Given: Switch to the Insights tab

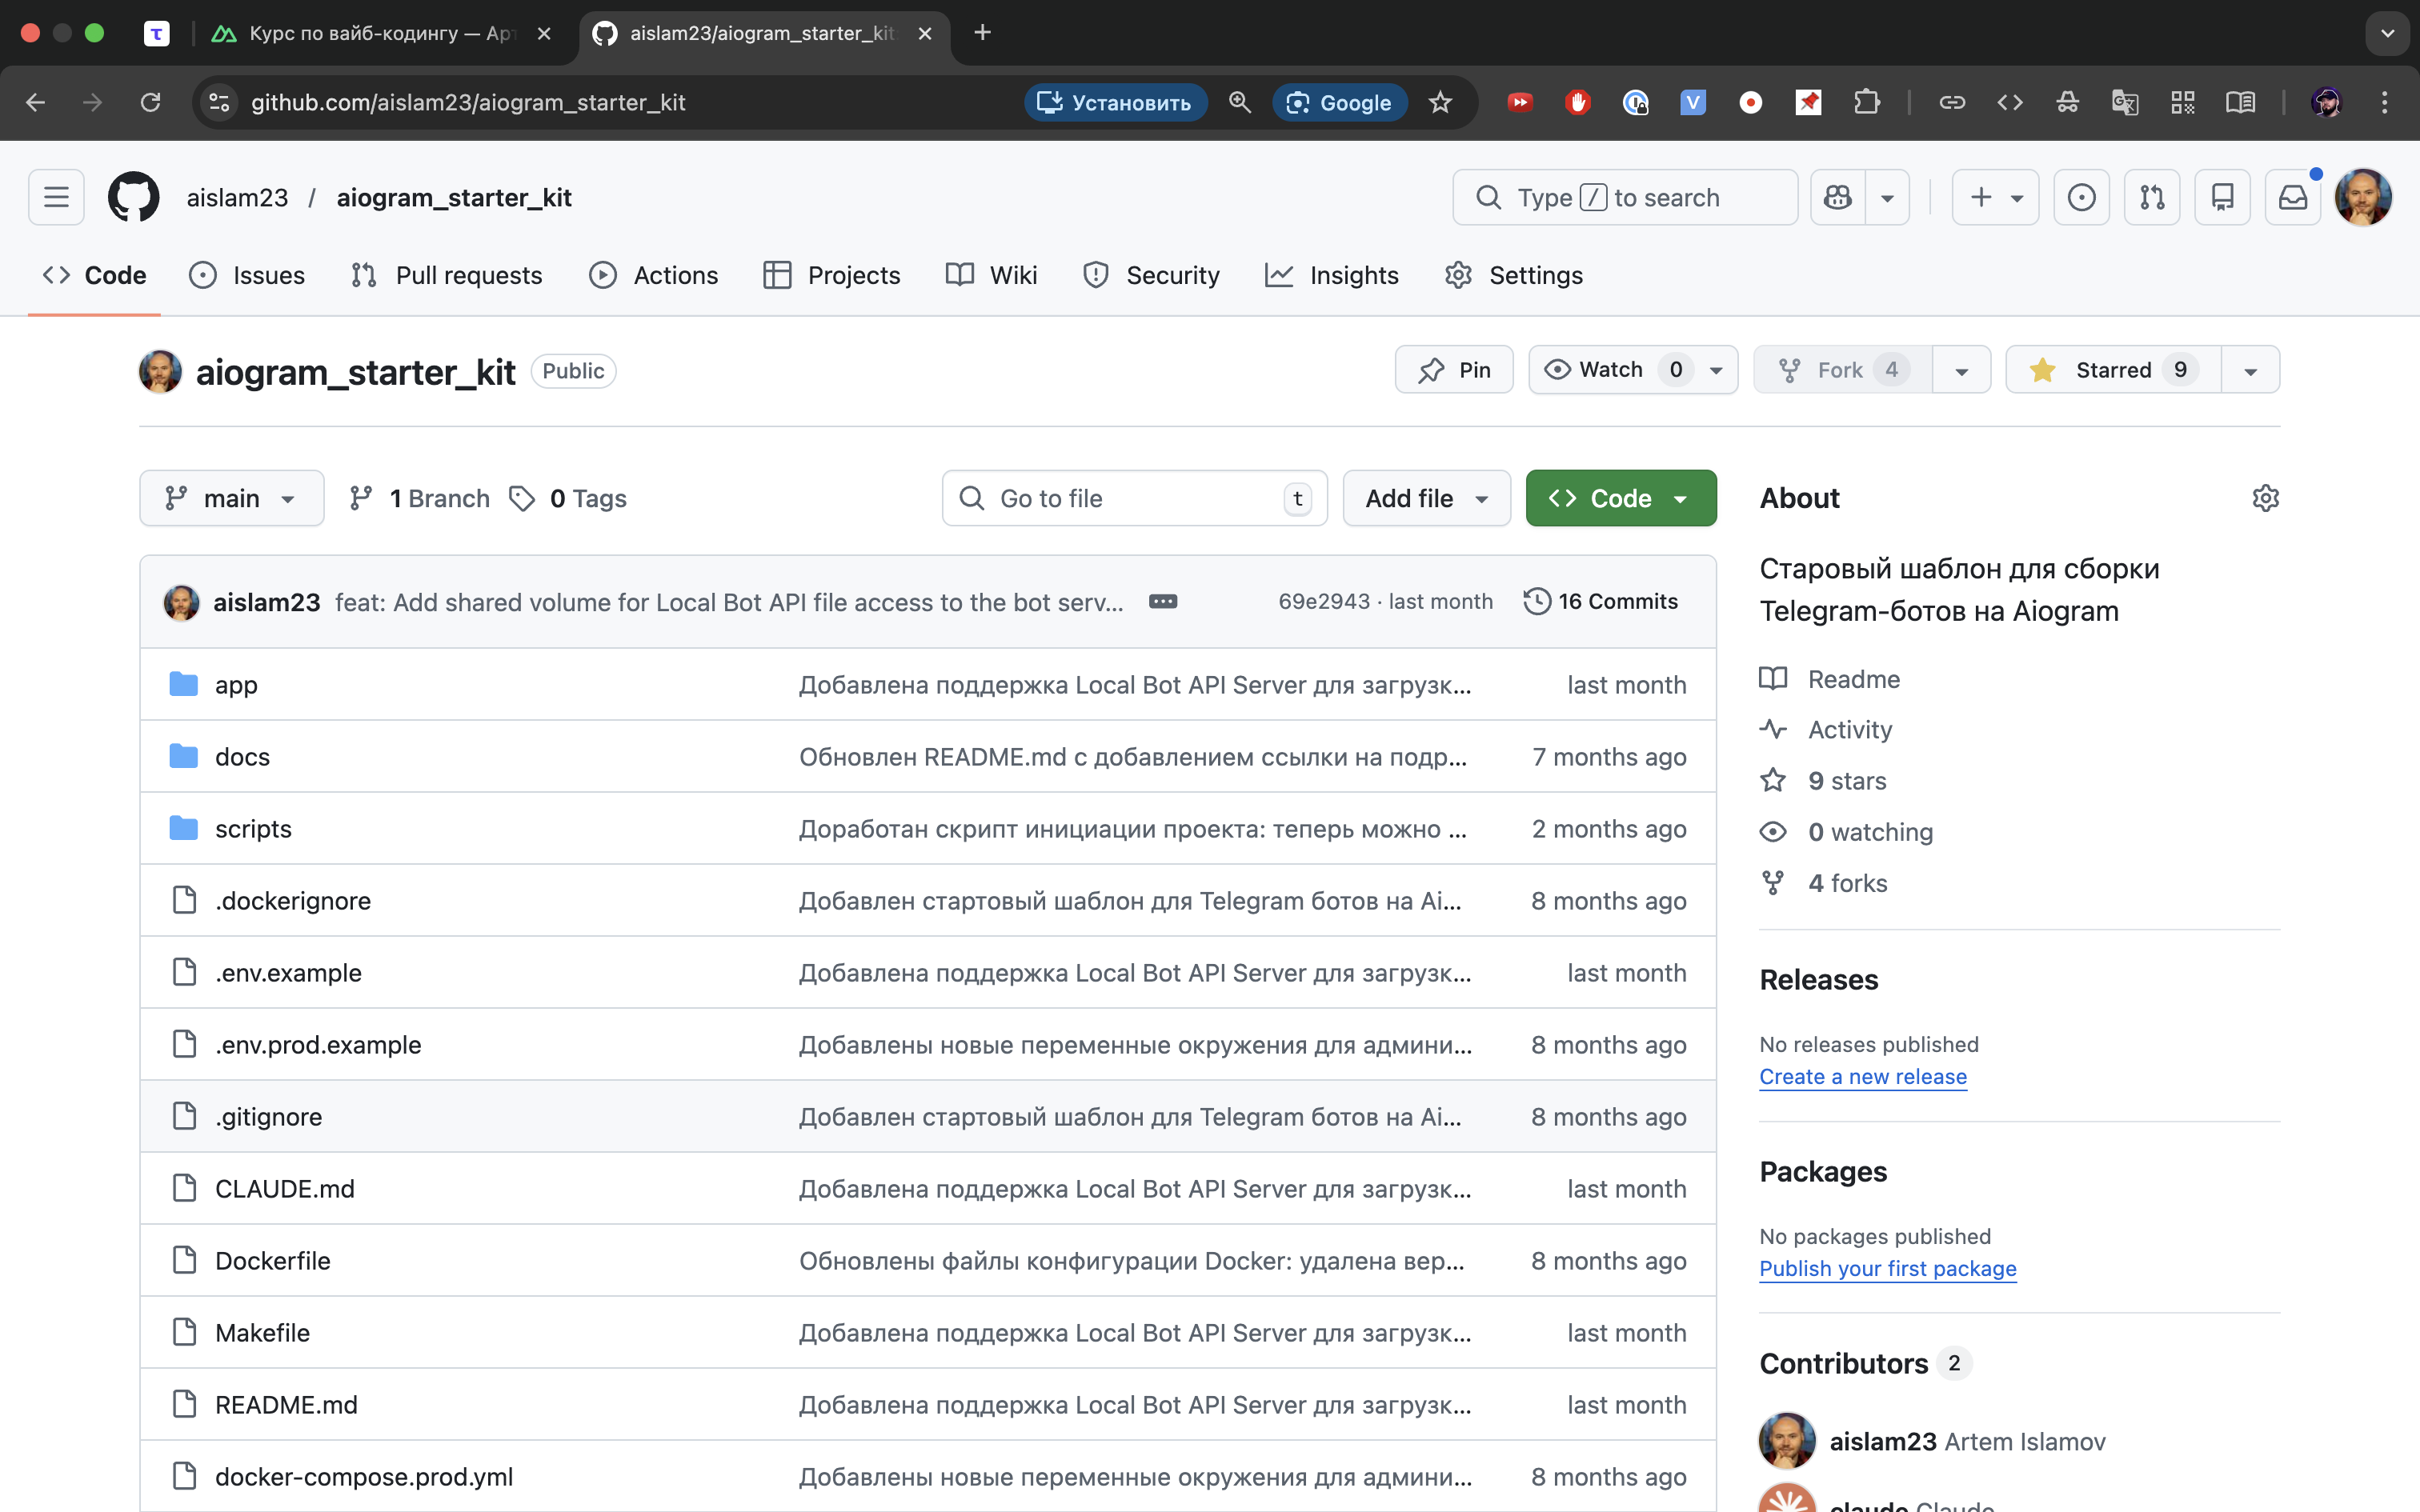Looking at the screenshot, I should [1332, 275].
